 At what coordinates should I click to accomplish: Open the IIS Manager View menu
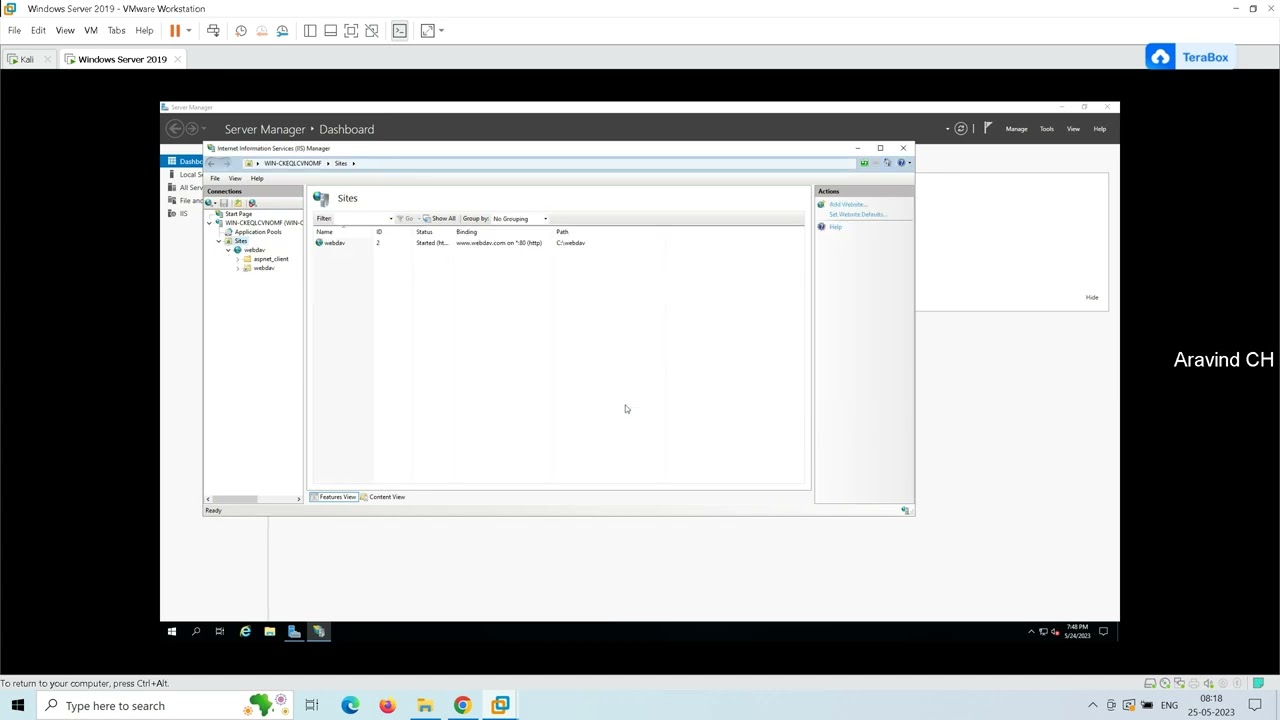235,178
